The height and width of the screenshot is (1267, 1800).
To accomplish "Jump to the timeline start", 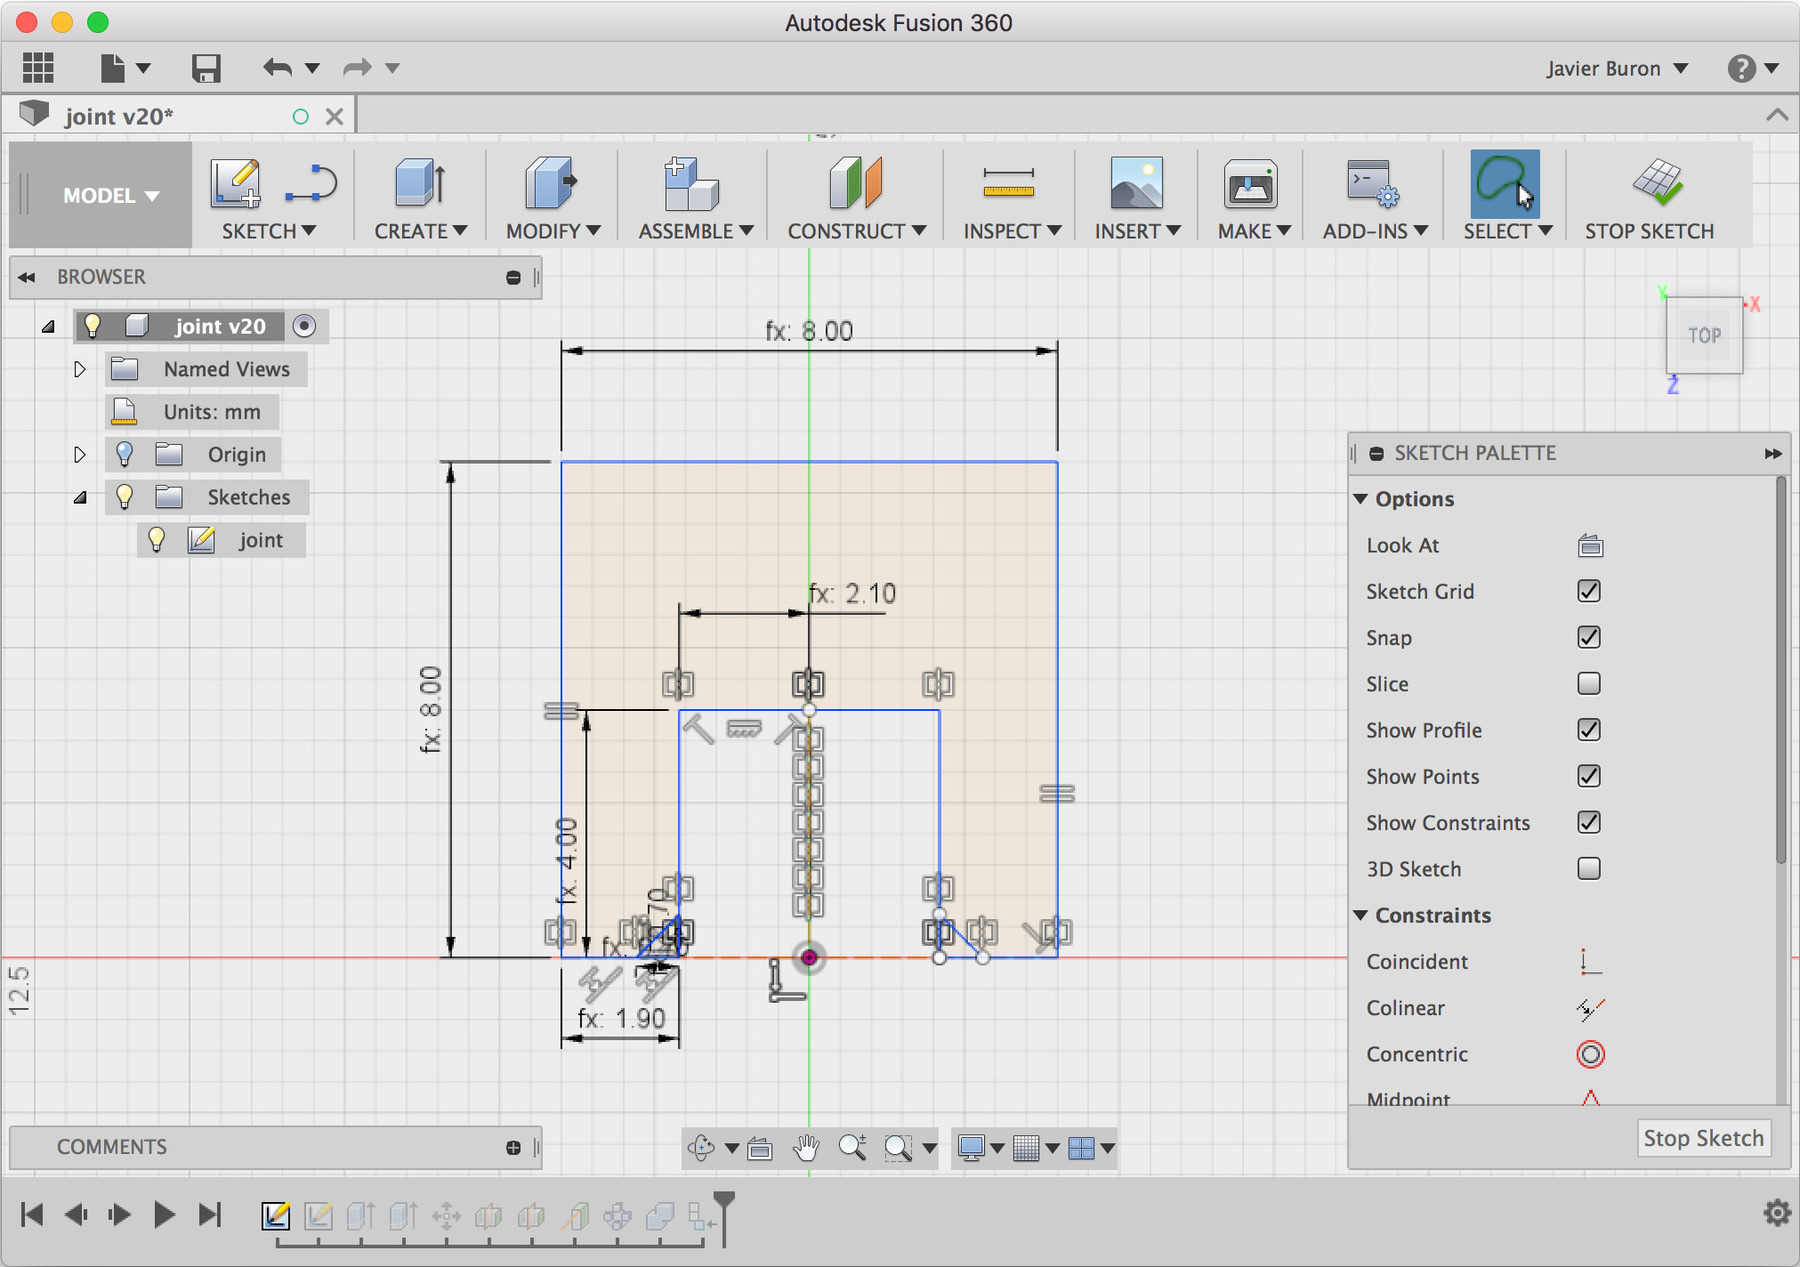I will click(x=32, y=1215).
